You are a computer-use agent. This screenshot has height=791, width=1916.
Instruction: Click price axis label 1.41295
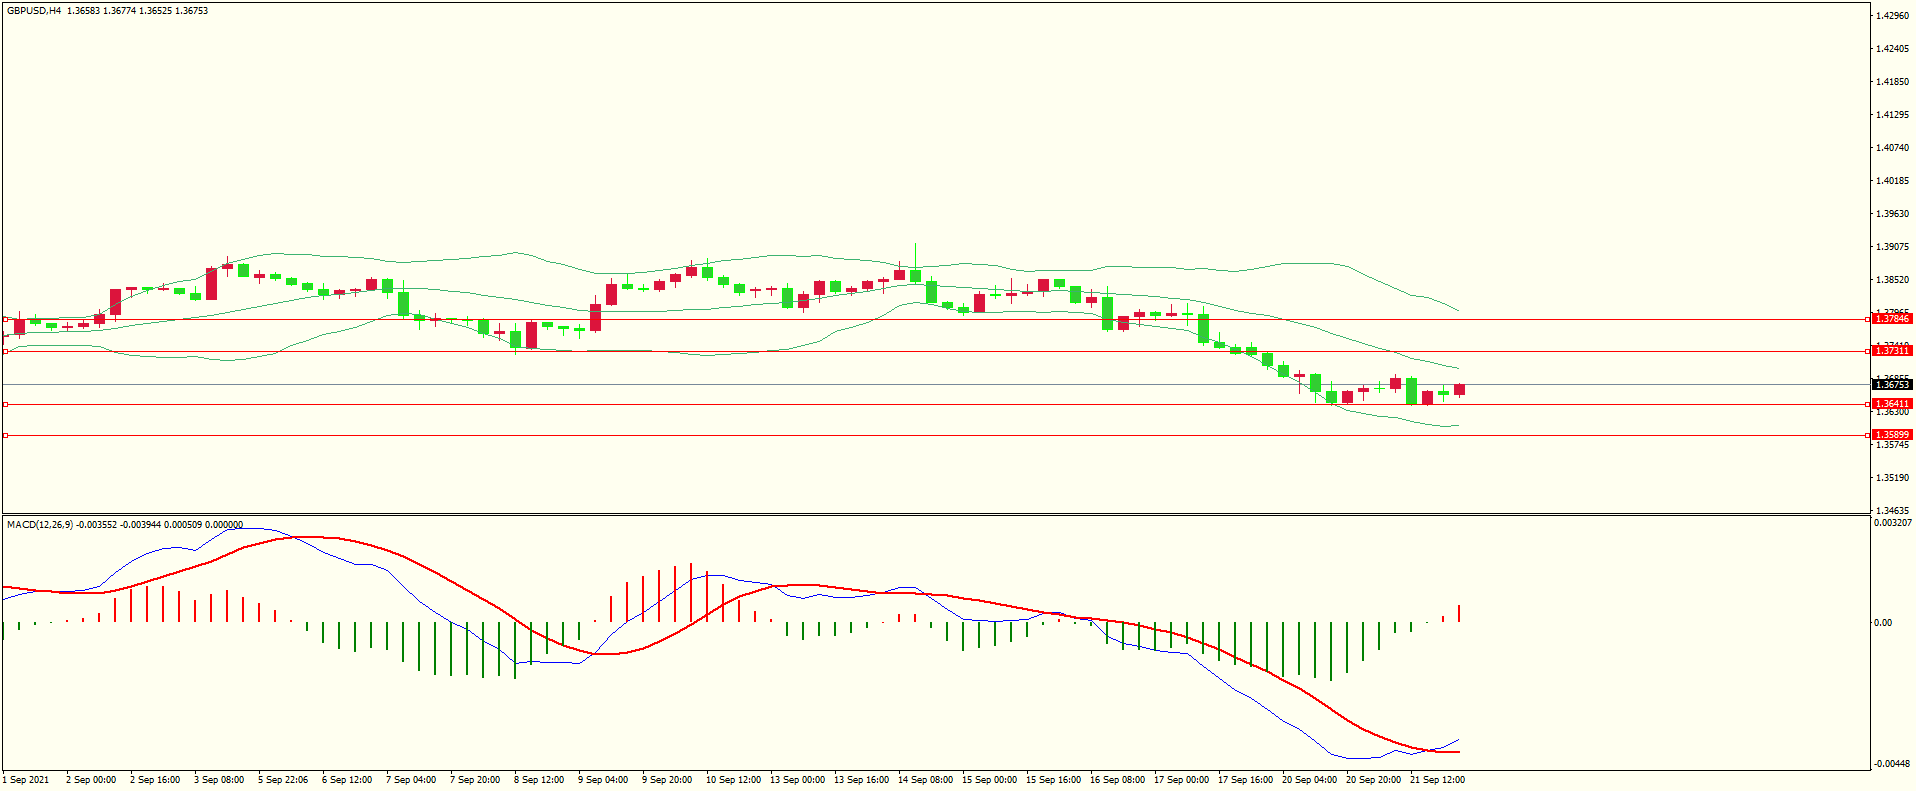[1893, 115]
